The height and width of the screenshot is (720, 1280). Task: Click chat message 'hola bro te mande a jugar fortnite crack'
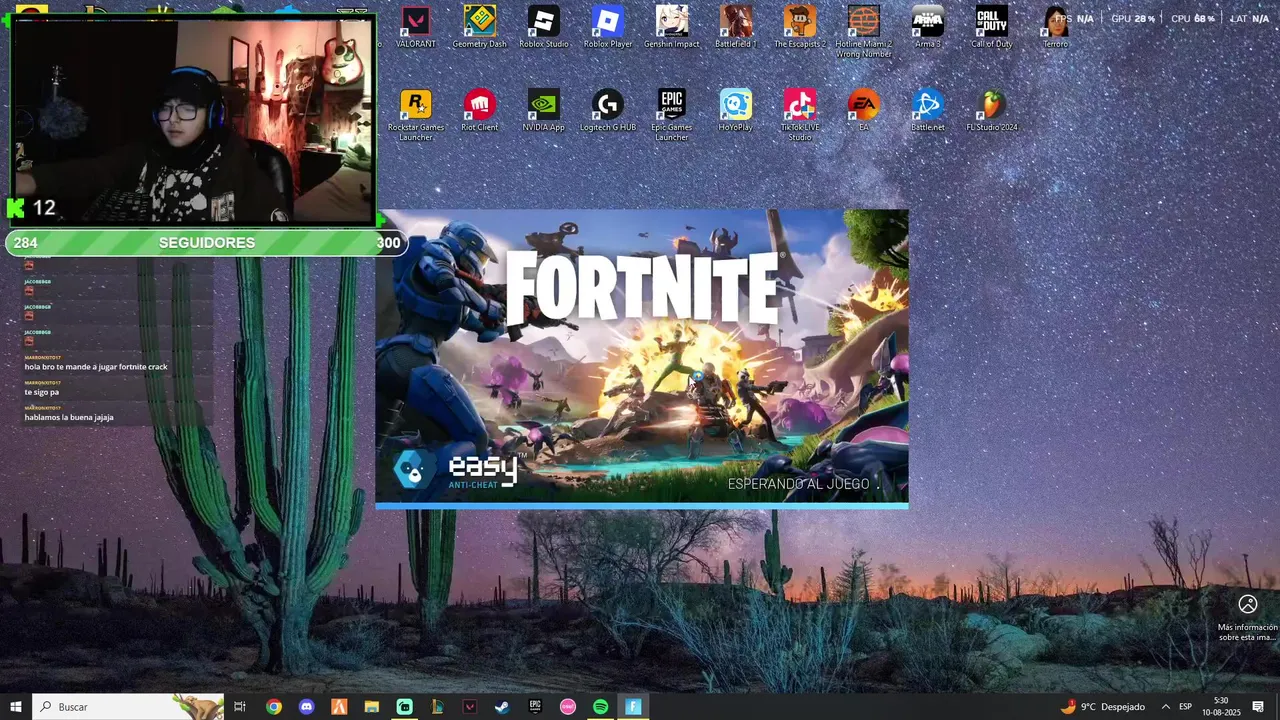coord(96,367)
